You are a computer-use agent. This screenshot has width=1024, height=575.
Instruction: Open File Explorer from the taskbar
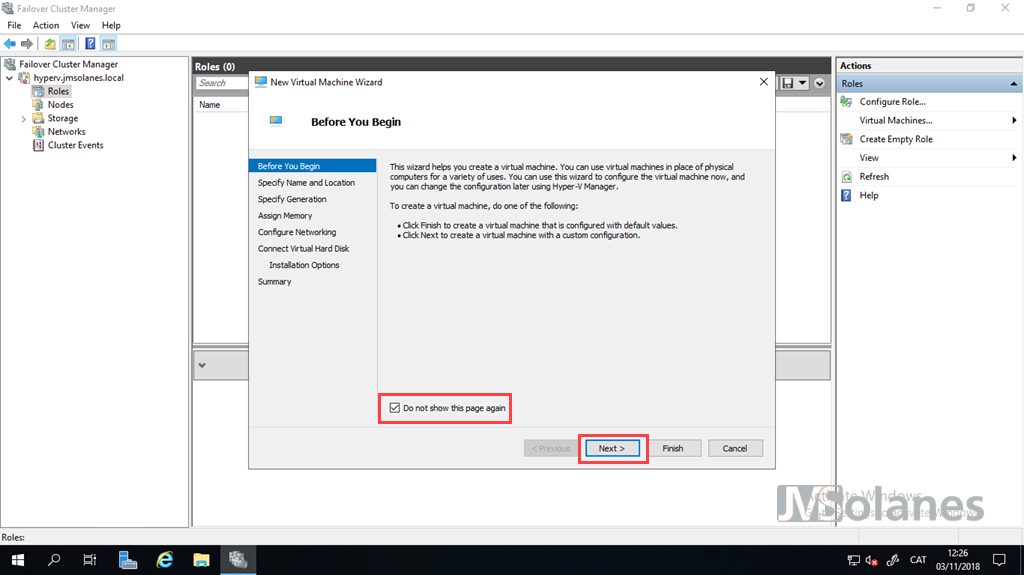tap(201, 560)
